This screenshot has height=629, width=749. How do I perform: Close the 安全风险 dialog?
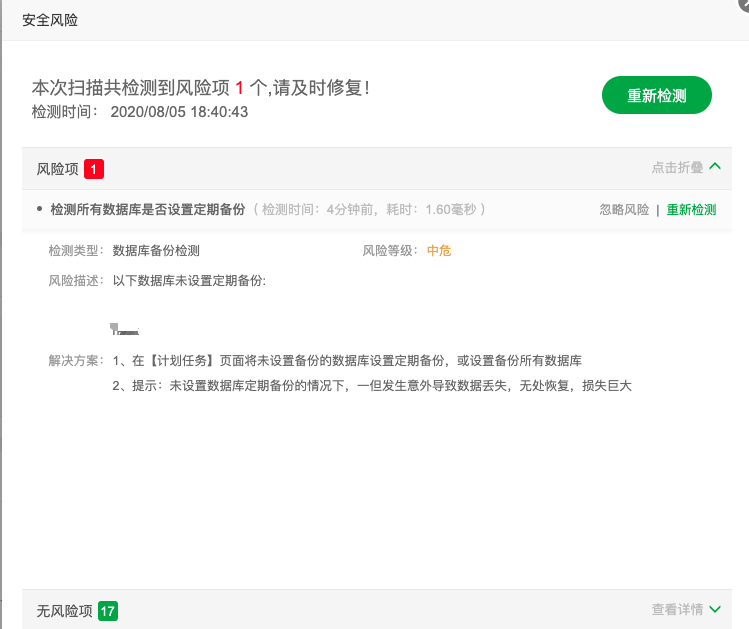744,3
